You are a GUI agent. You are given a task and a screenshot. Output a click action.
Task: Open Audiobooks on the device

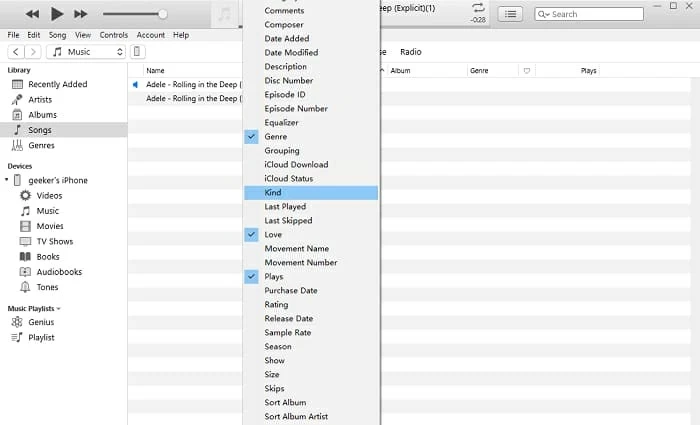click(59, 271)
